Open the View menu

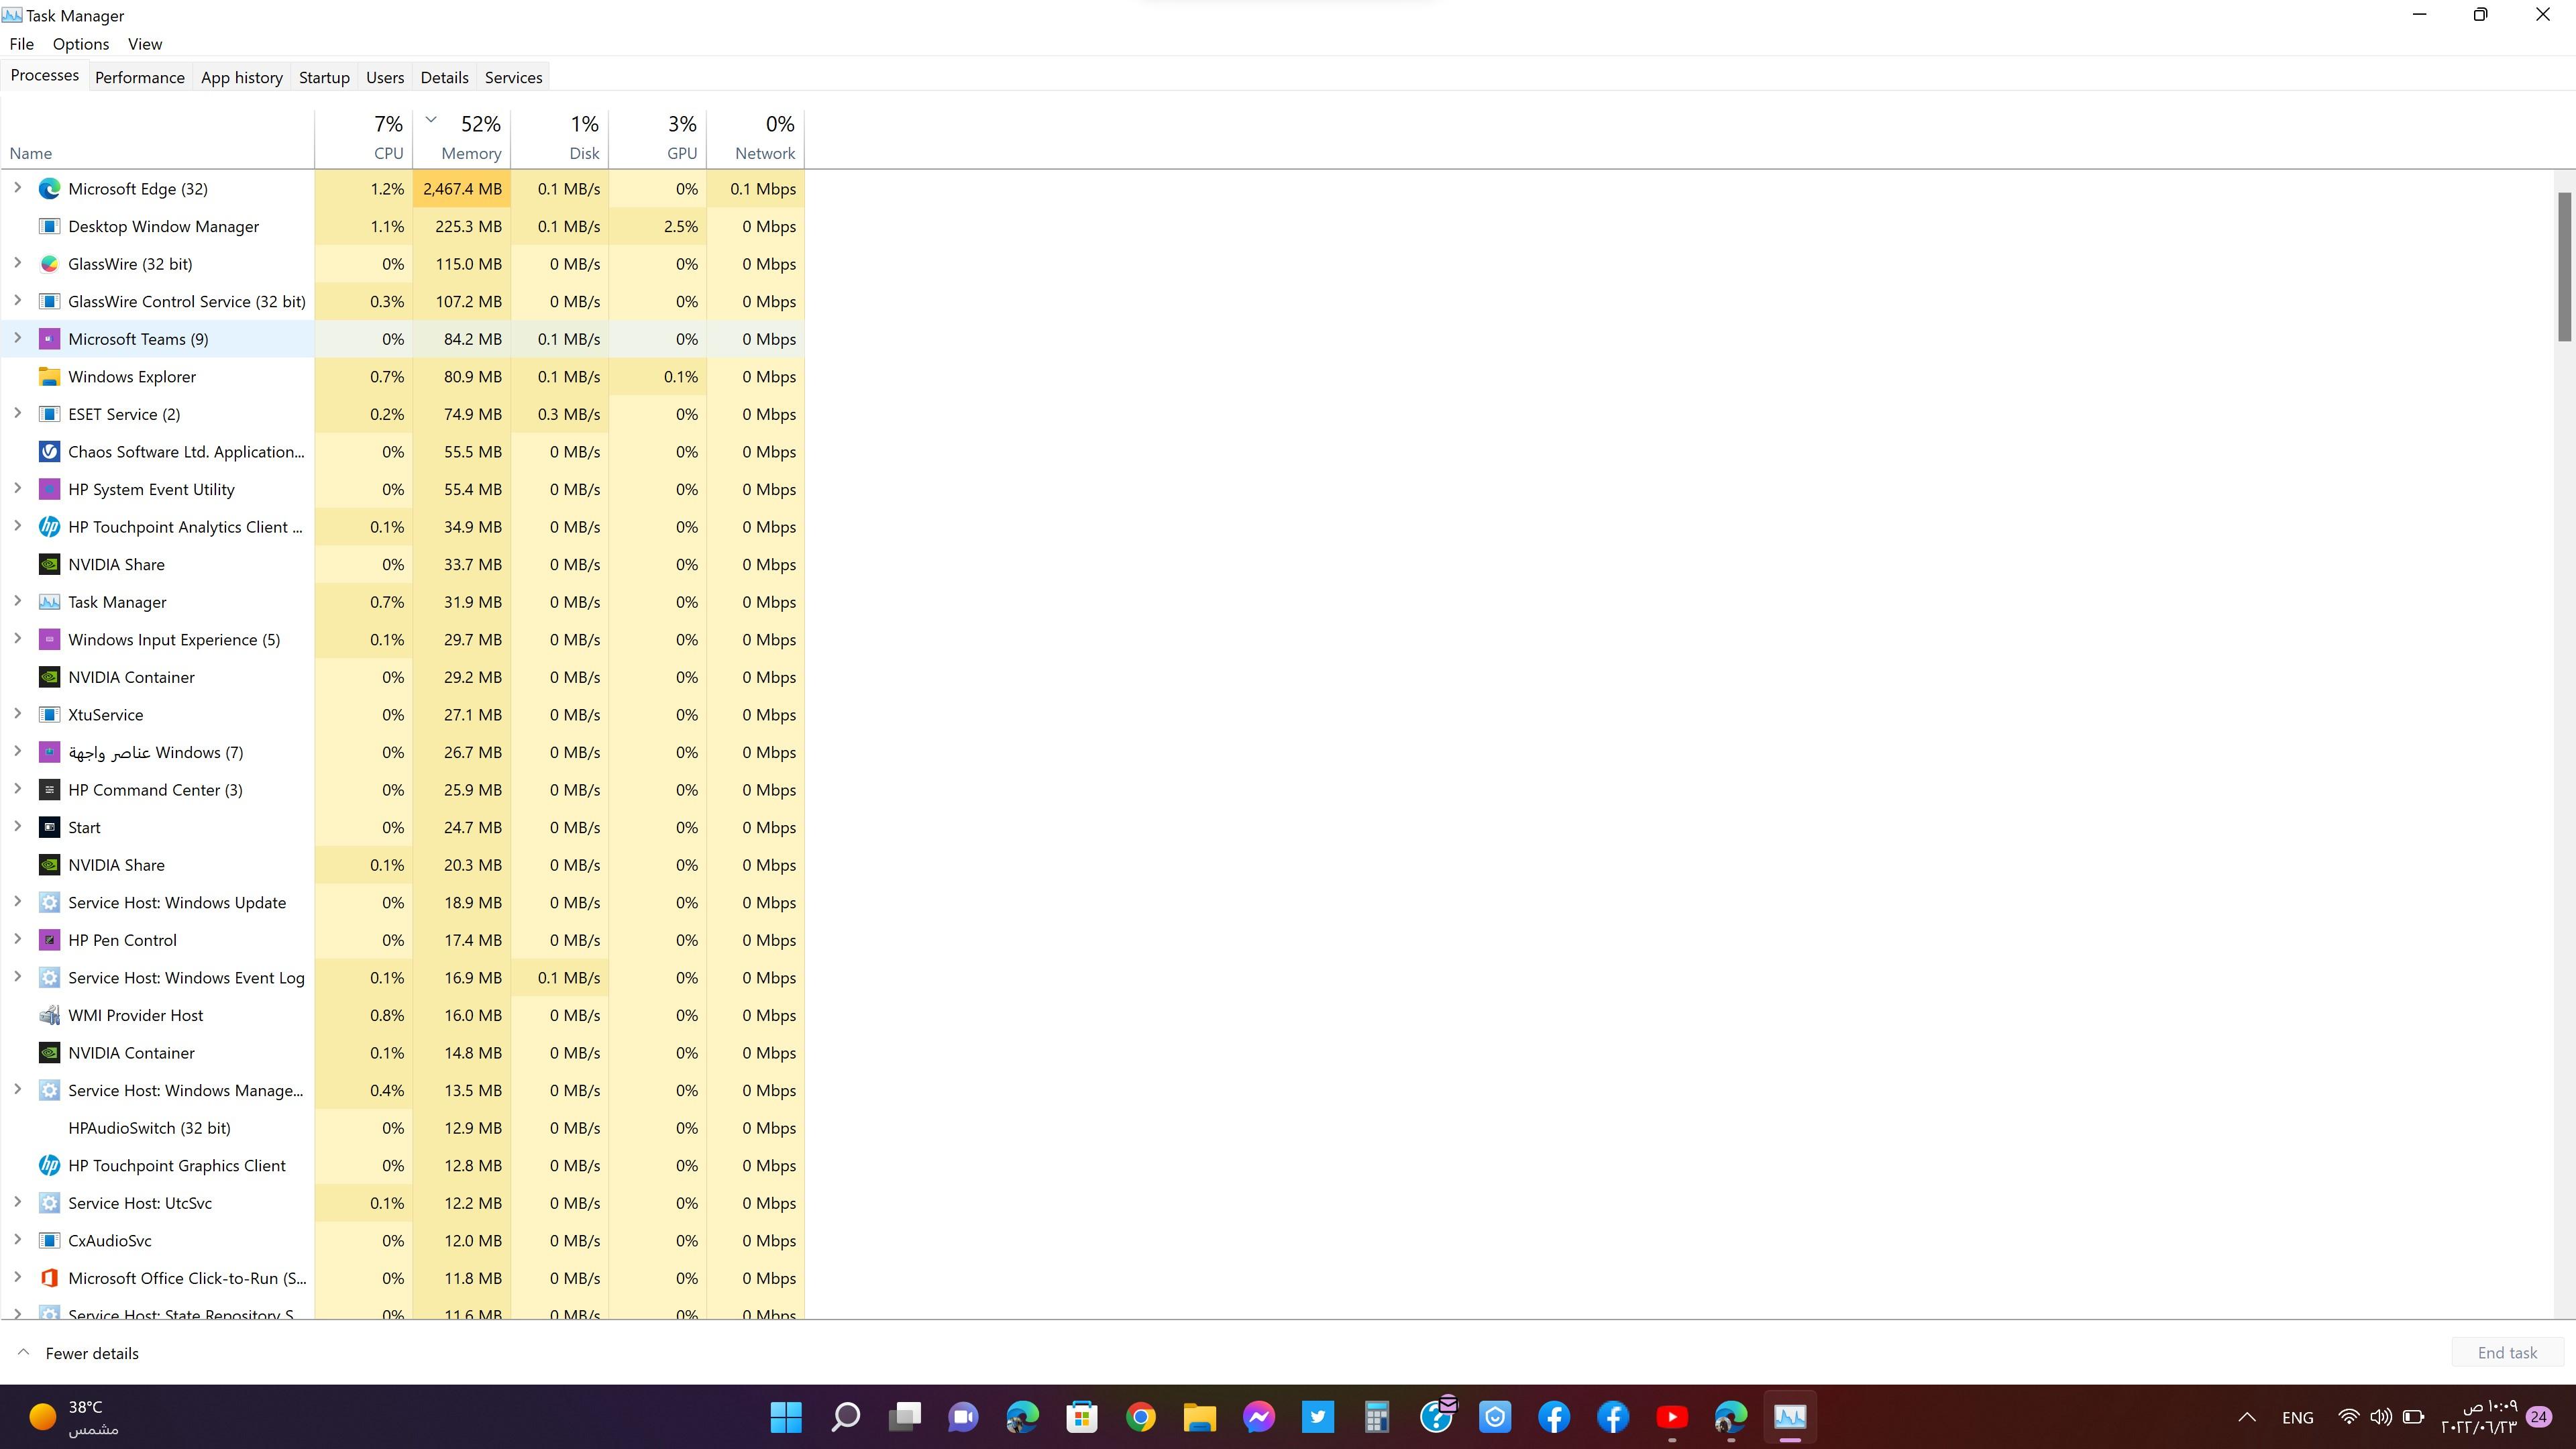coord(145,44)
